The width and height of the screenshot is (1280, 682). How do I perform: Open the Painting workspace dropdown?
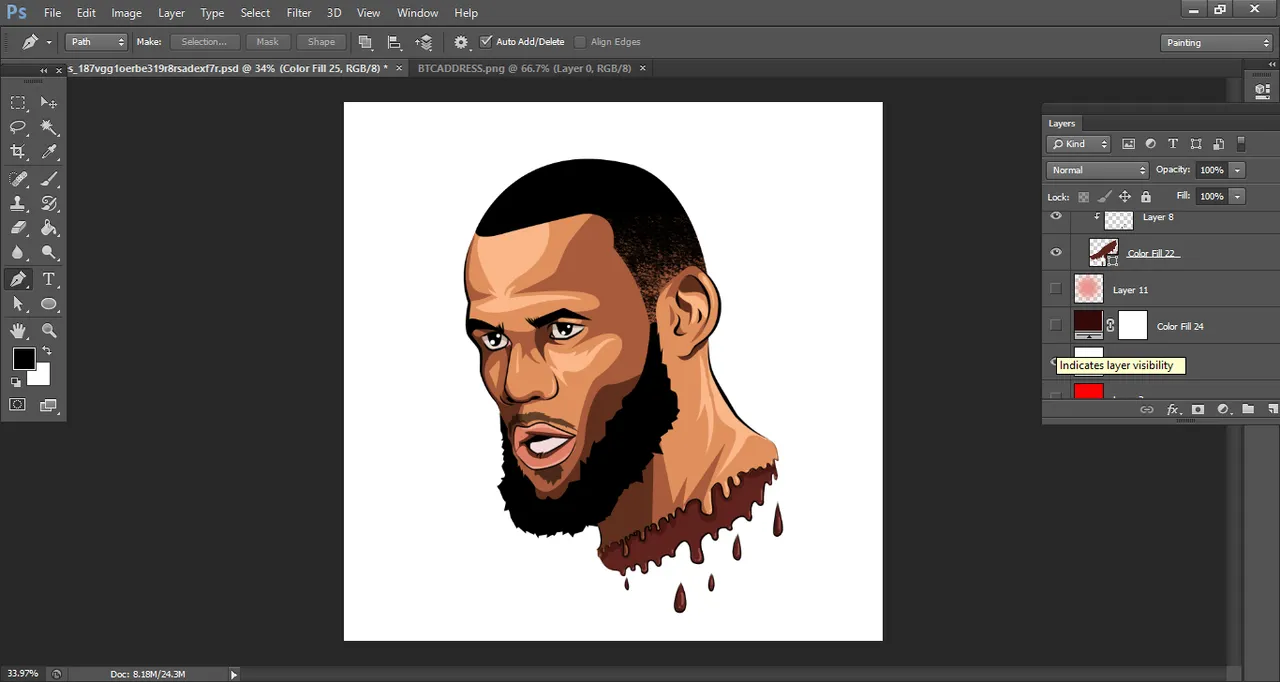click(1217, 43)
